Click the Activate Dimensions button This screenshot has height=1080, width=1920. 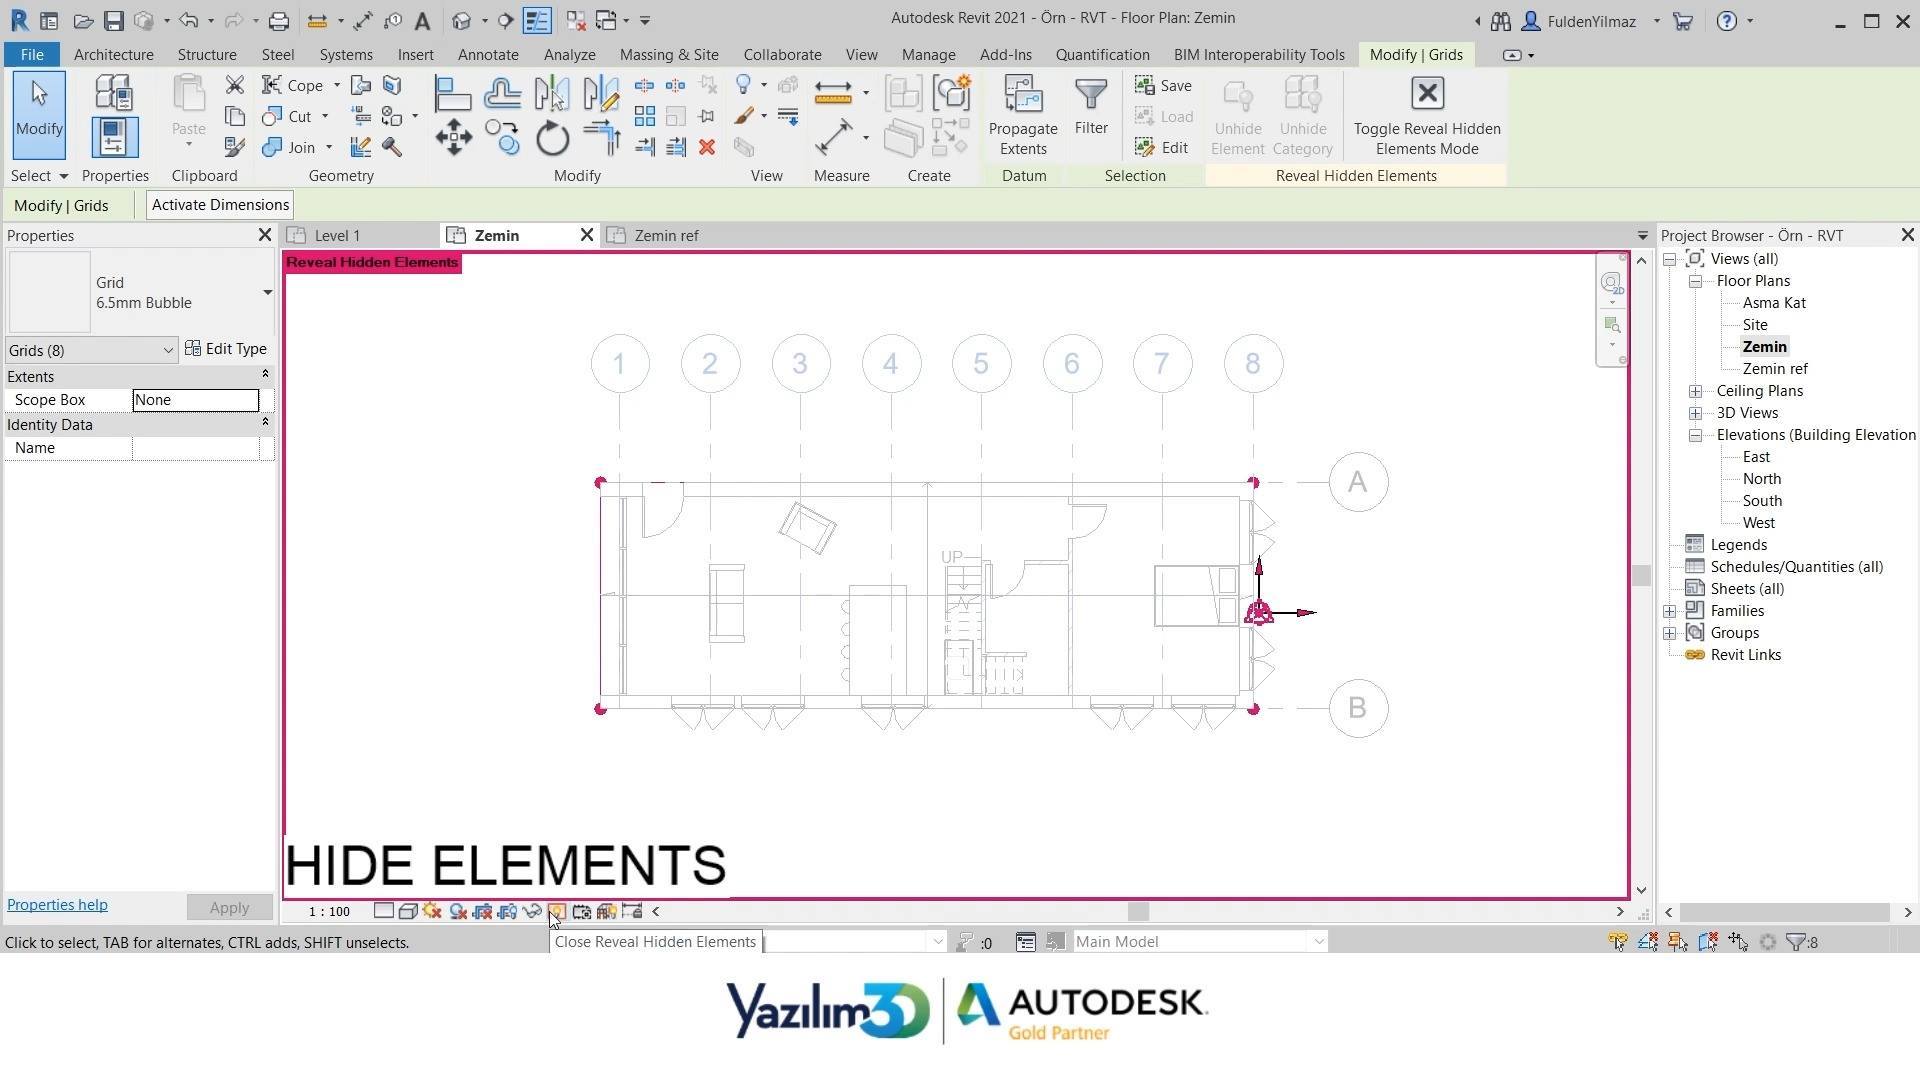pos(220,205)
